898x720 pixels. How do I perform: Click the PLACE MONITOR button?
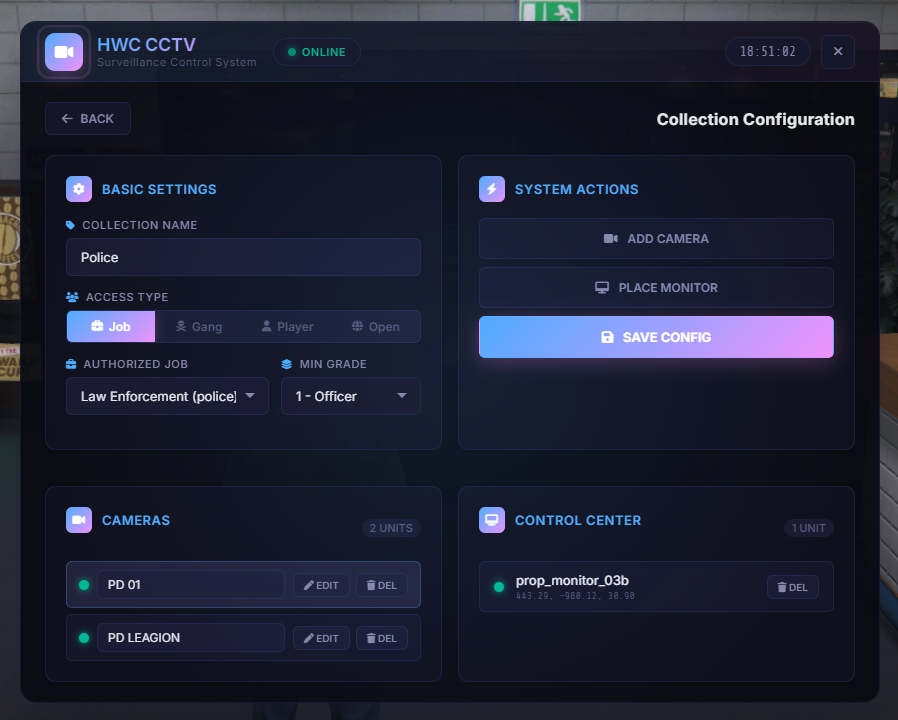656,288
